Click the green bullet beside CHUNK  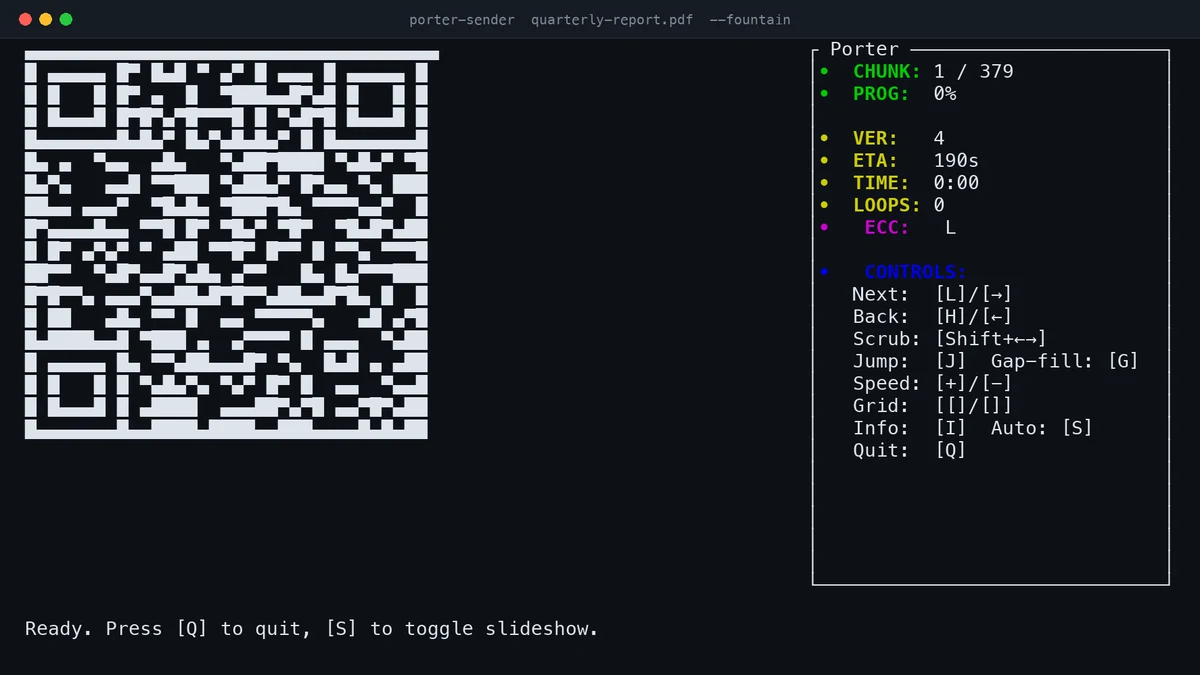coord(825,71)
